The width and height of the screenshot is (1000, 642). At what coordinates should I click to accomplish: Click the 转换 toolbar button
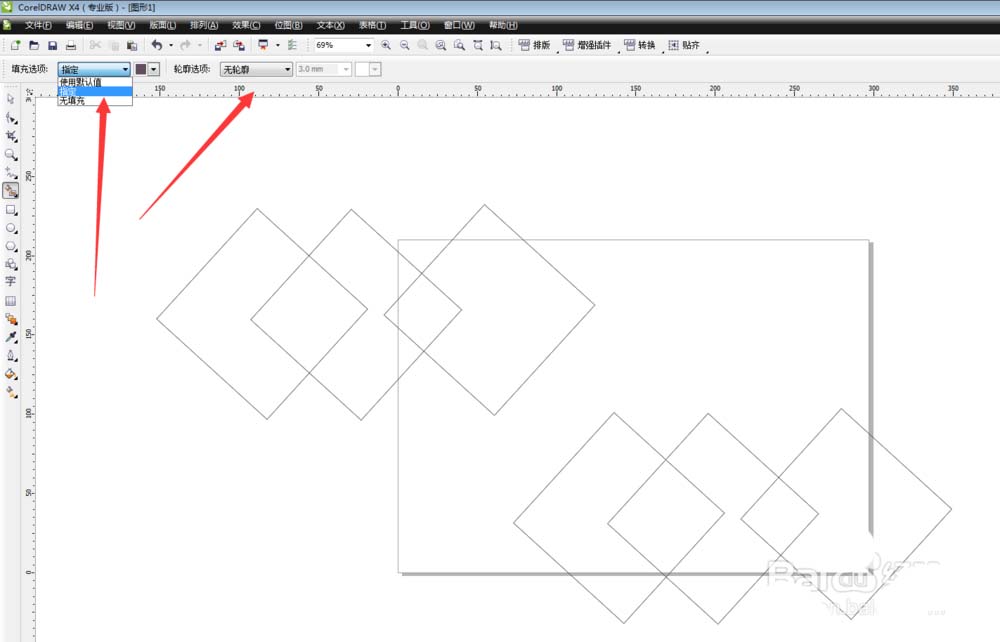(x=640, y=45)
